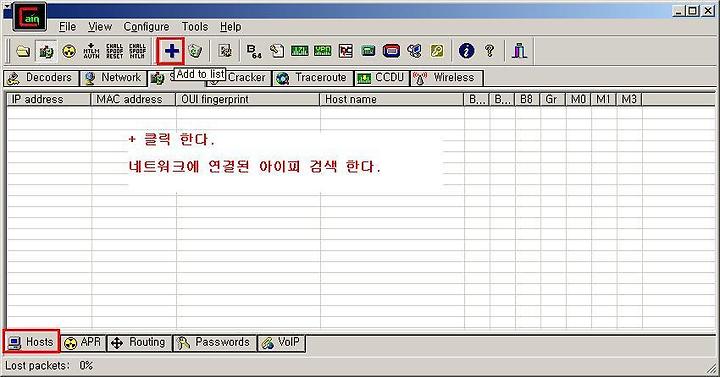Open the Configure dialog toolbar icon

click(225, 51)
